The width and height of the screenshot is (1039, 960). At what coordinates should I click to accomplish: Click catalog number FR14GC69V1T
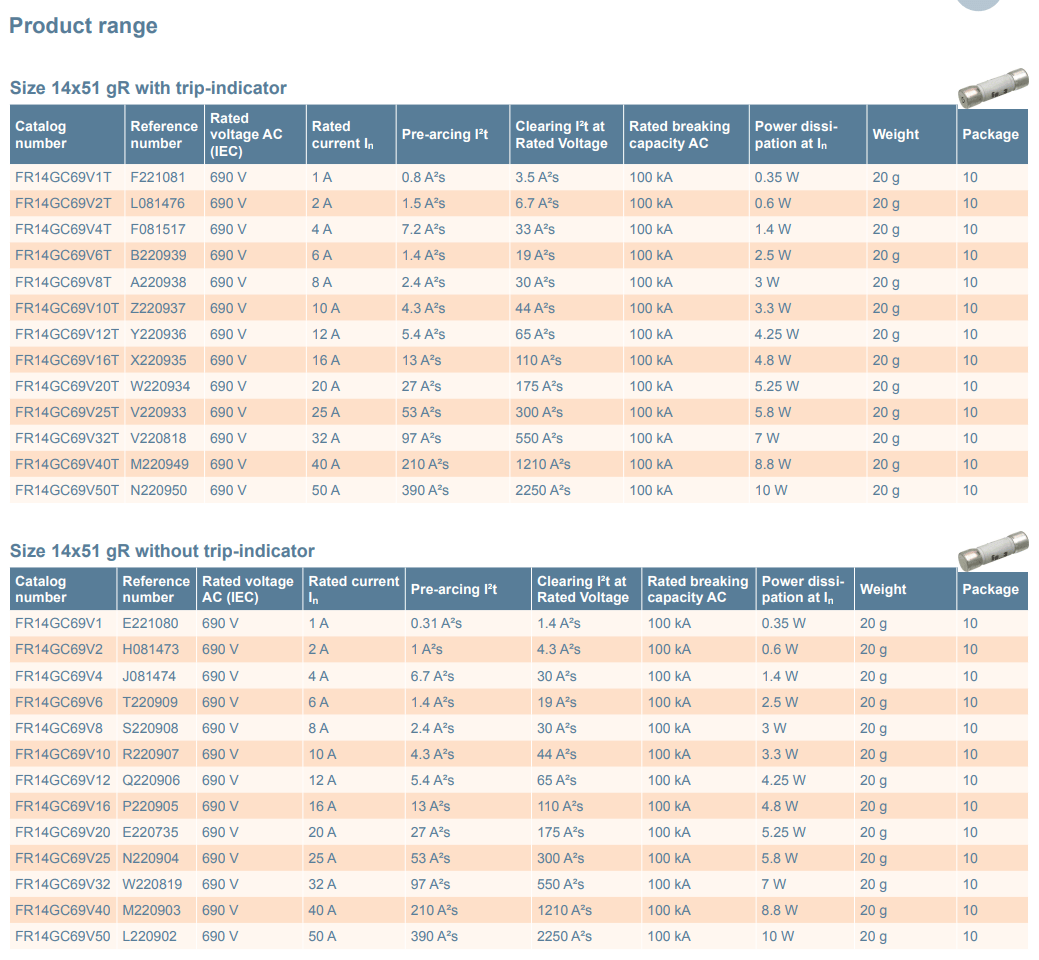coord(63,177)
